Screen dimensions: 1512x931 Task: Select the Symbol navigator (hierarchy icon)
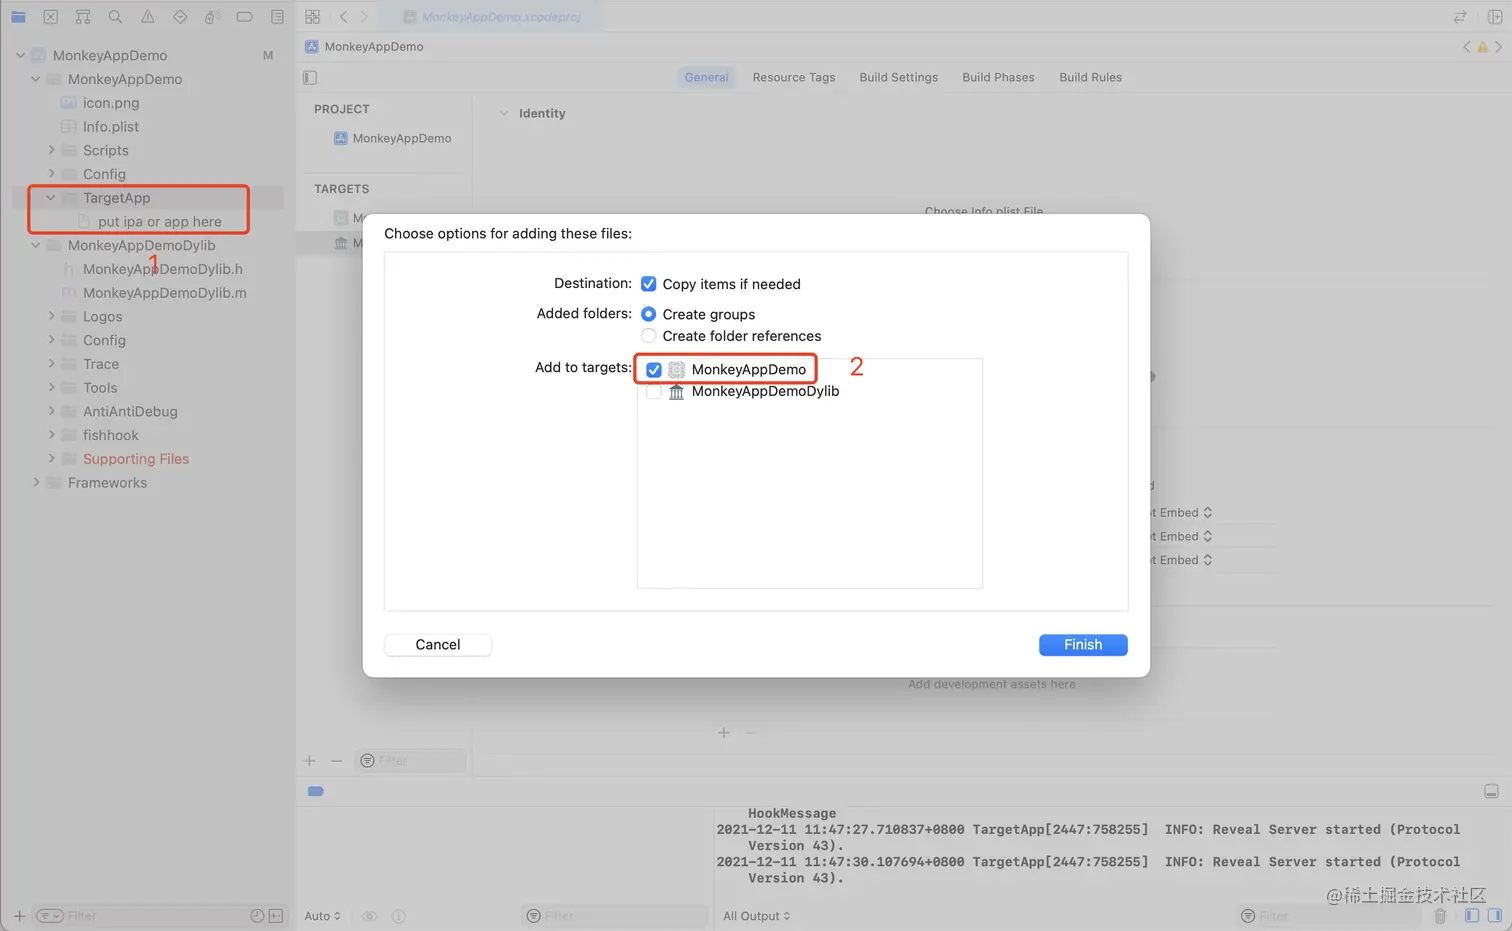(x=83, y=16)
